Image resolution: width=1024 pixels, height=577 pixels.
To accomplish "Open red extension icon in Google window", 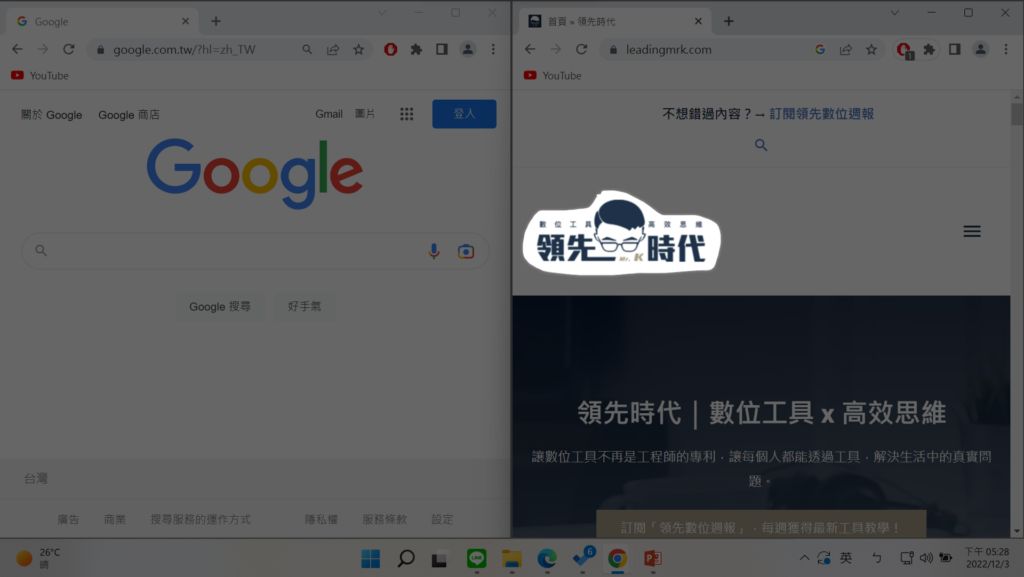I will point(391,49).
